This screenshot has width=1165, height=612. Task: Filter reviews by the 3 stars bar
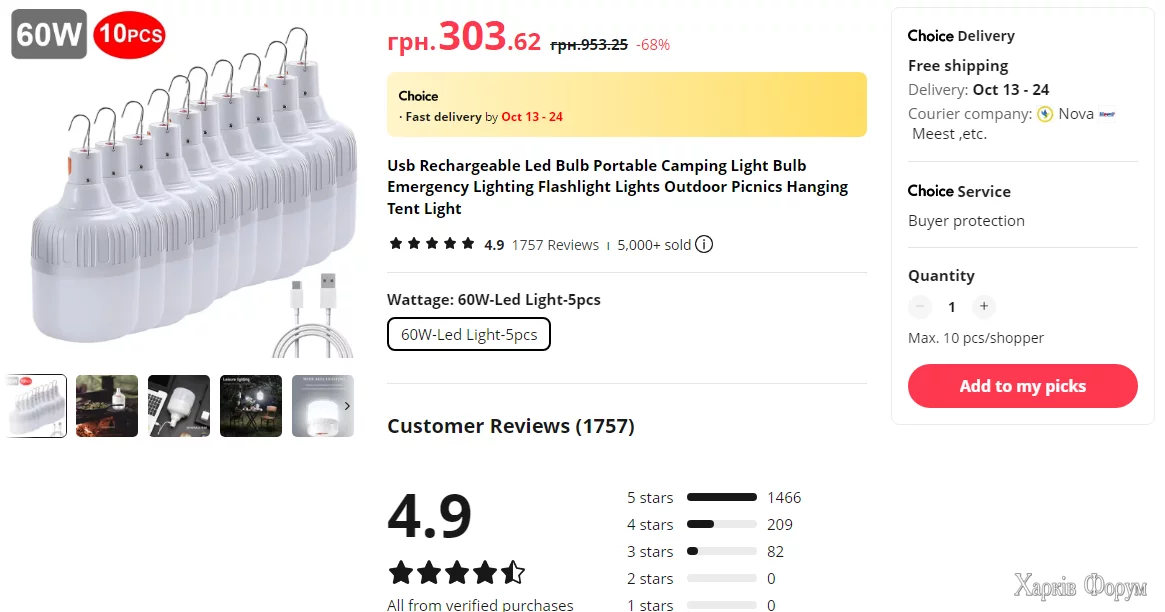tap(721, 551)
